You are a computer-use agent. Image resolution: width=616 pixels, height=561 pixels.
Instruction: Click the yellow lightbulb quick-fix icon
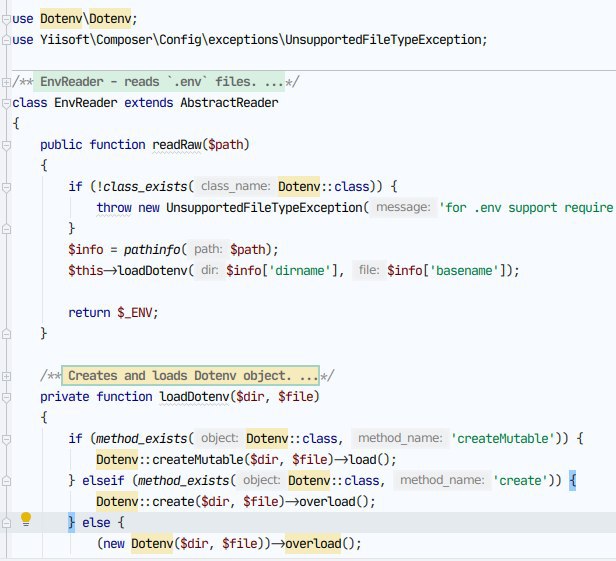tap(26, 519)
